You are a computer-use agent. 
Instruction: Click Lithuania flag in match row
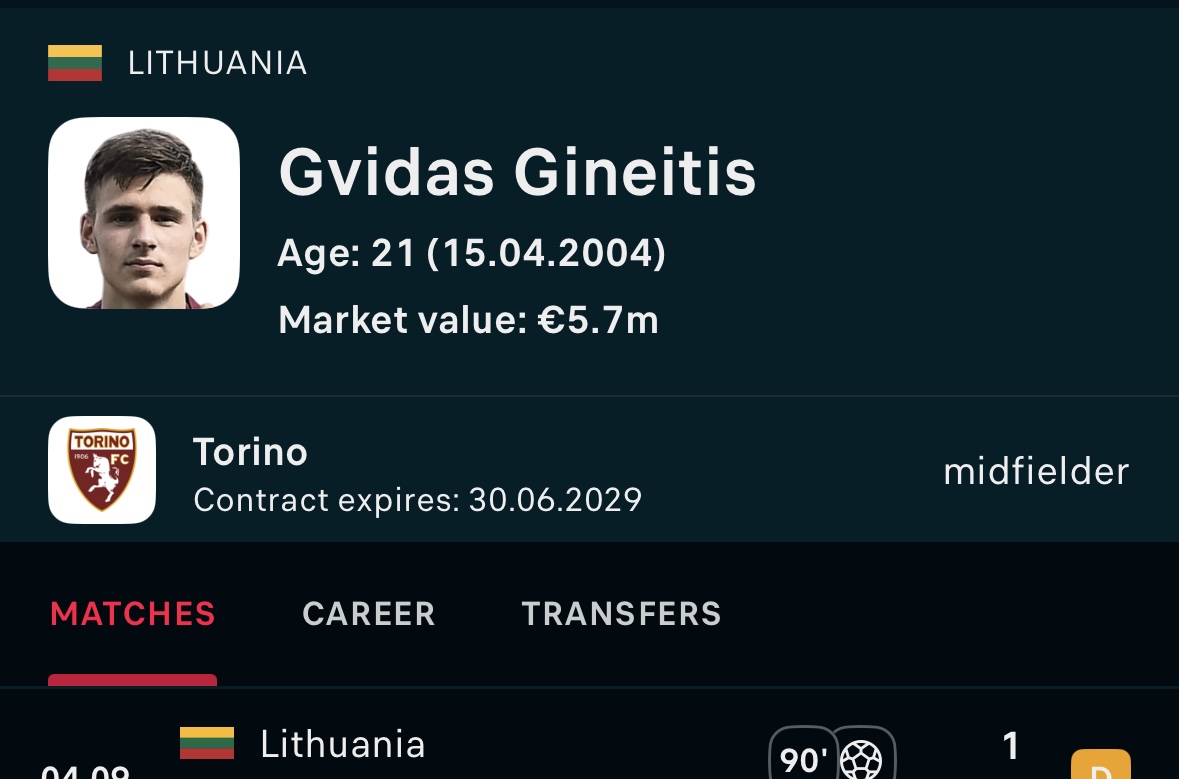pyautogui.click(x=207, y=743)
